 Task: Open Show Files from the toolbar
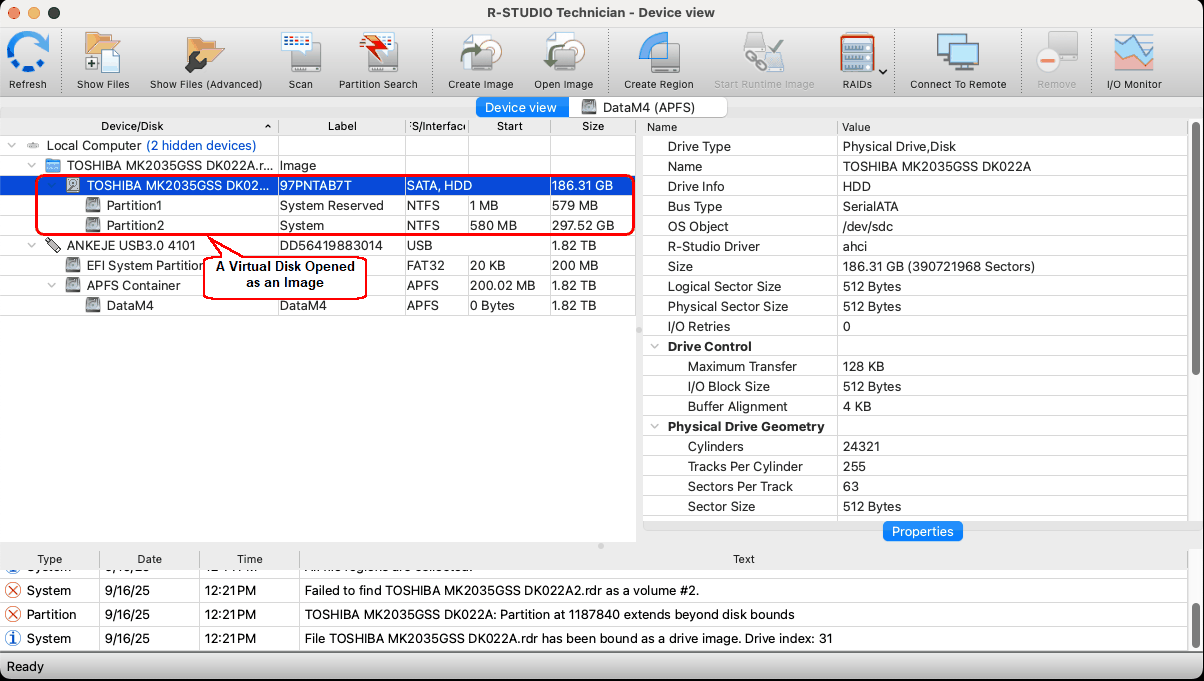[103, 56]
